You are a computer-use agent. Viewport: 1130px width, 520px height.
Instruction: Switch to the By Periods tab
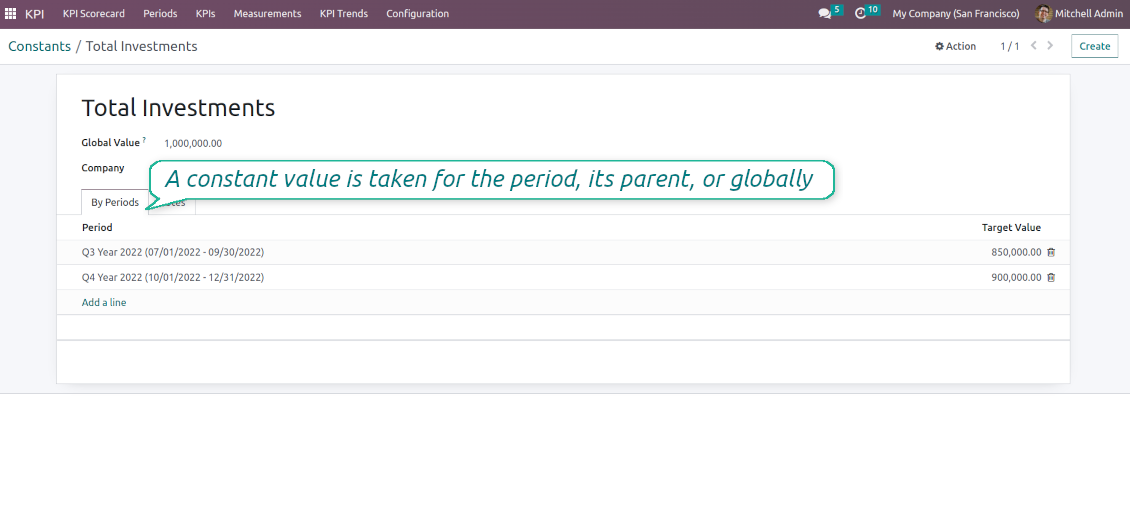click(x=114, y=203)
